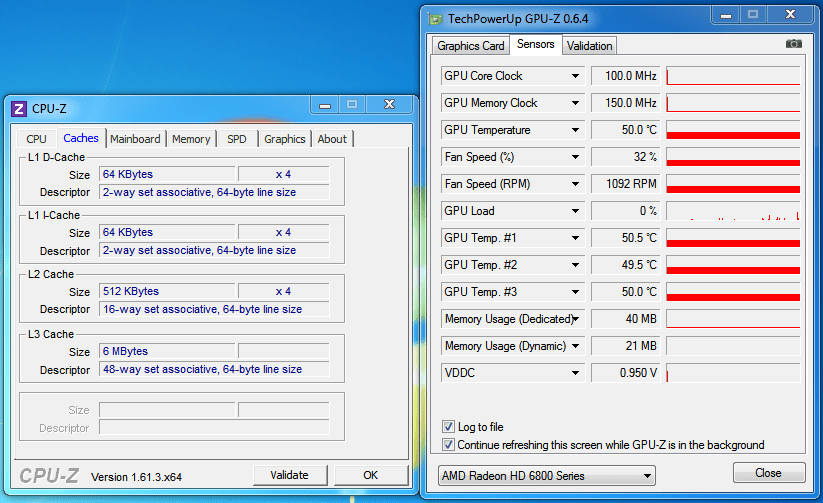
Task: Click the 150.0 MHz memory clock value
Action: pyautogui.click(x=625, y=103)
